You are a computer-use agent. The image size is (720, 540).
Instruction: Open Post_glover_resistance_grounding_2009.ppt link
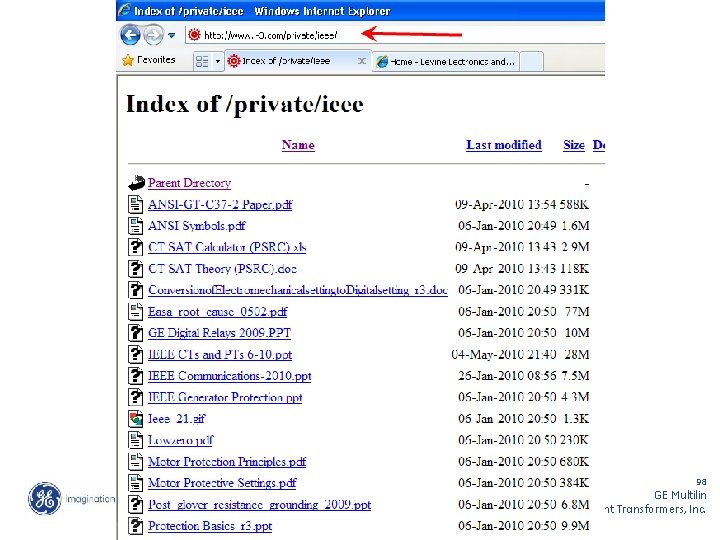[x=259, y=505]
